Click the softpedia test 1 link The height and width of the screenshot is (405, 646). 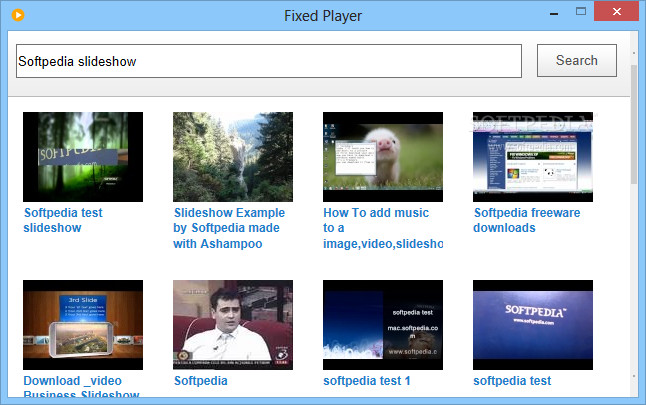[367, 381]
